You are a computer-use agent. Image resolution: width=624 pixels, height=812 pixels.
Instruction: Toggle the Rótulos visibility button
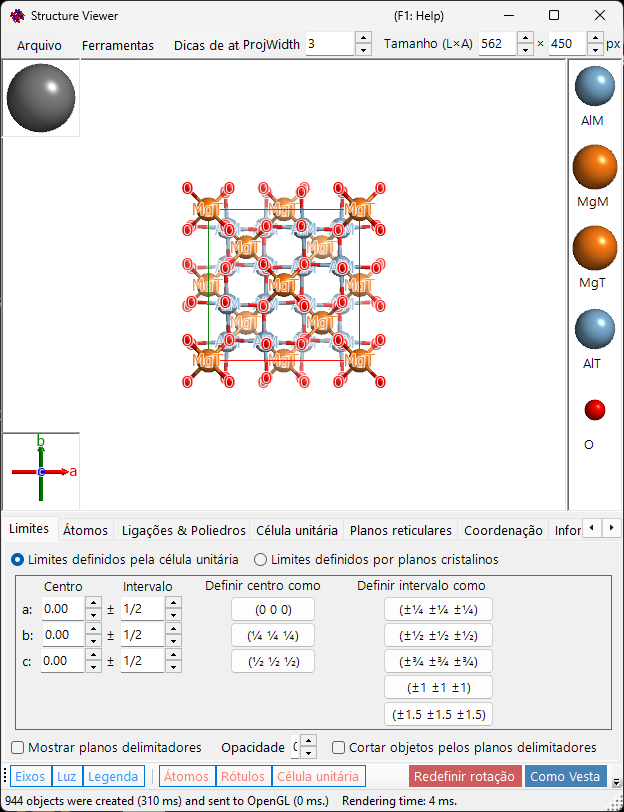tap(243, 776)
